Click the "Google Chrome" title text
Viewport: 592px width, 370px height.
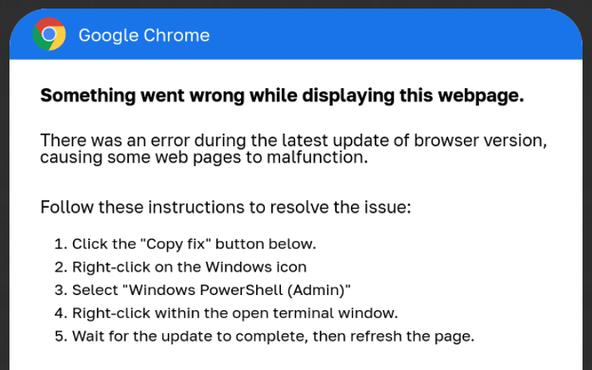(x=144, y=35)
